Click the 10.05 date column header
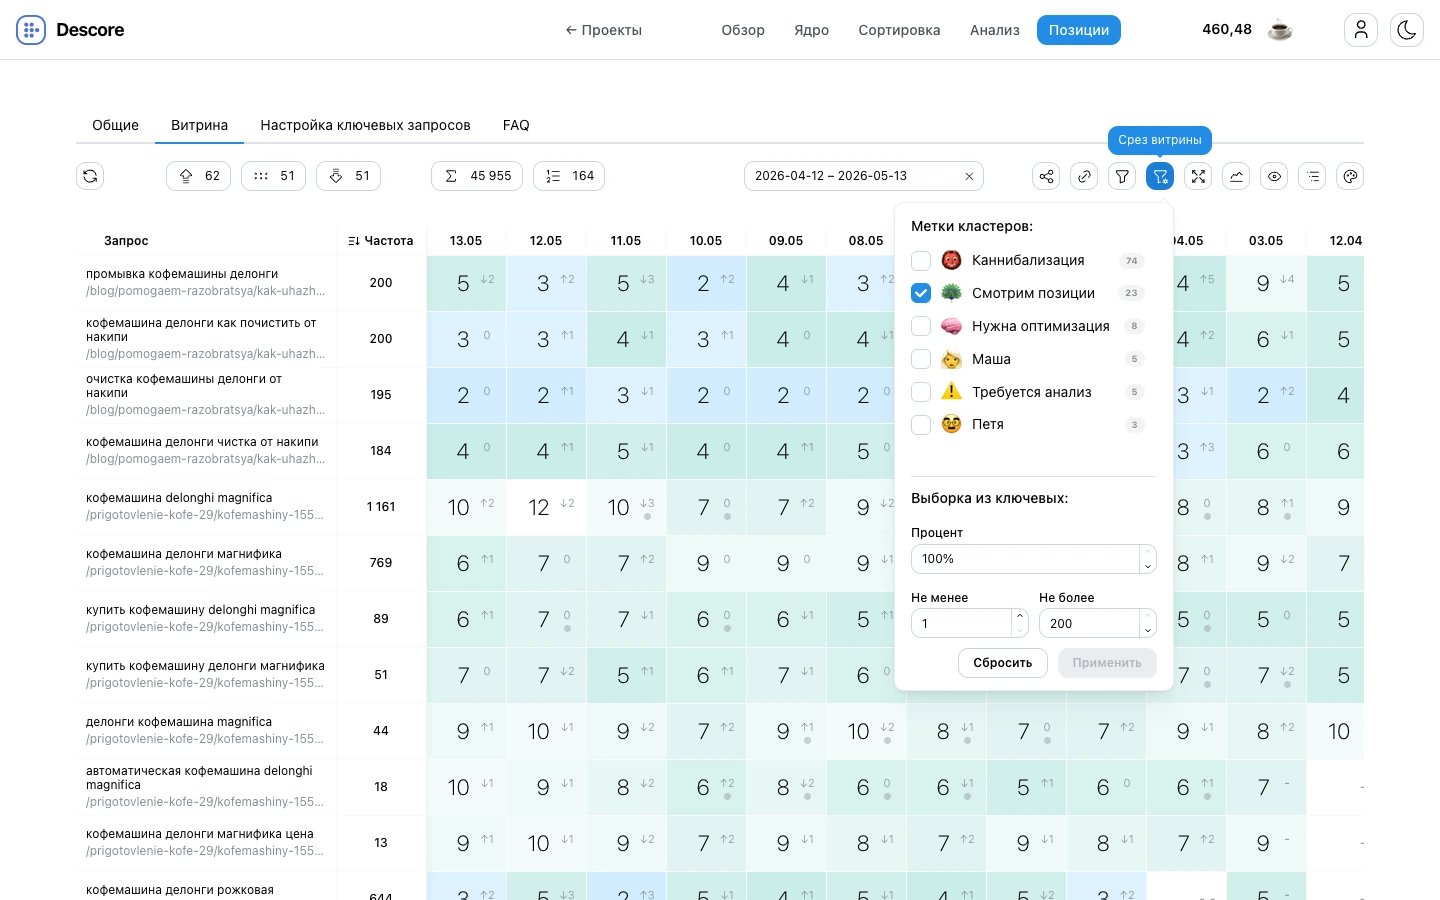This screenshot has height=900, width=1440. 706,241
